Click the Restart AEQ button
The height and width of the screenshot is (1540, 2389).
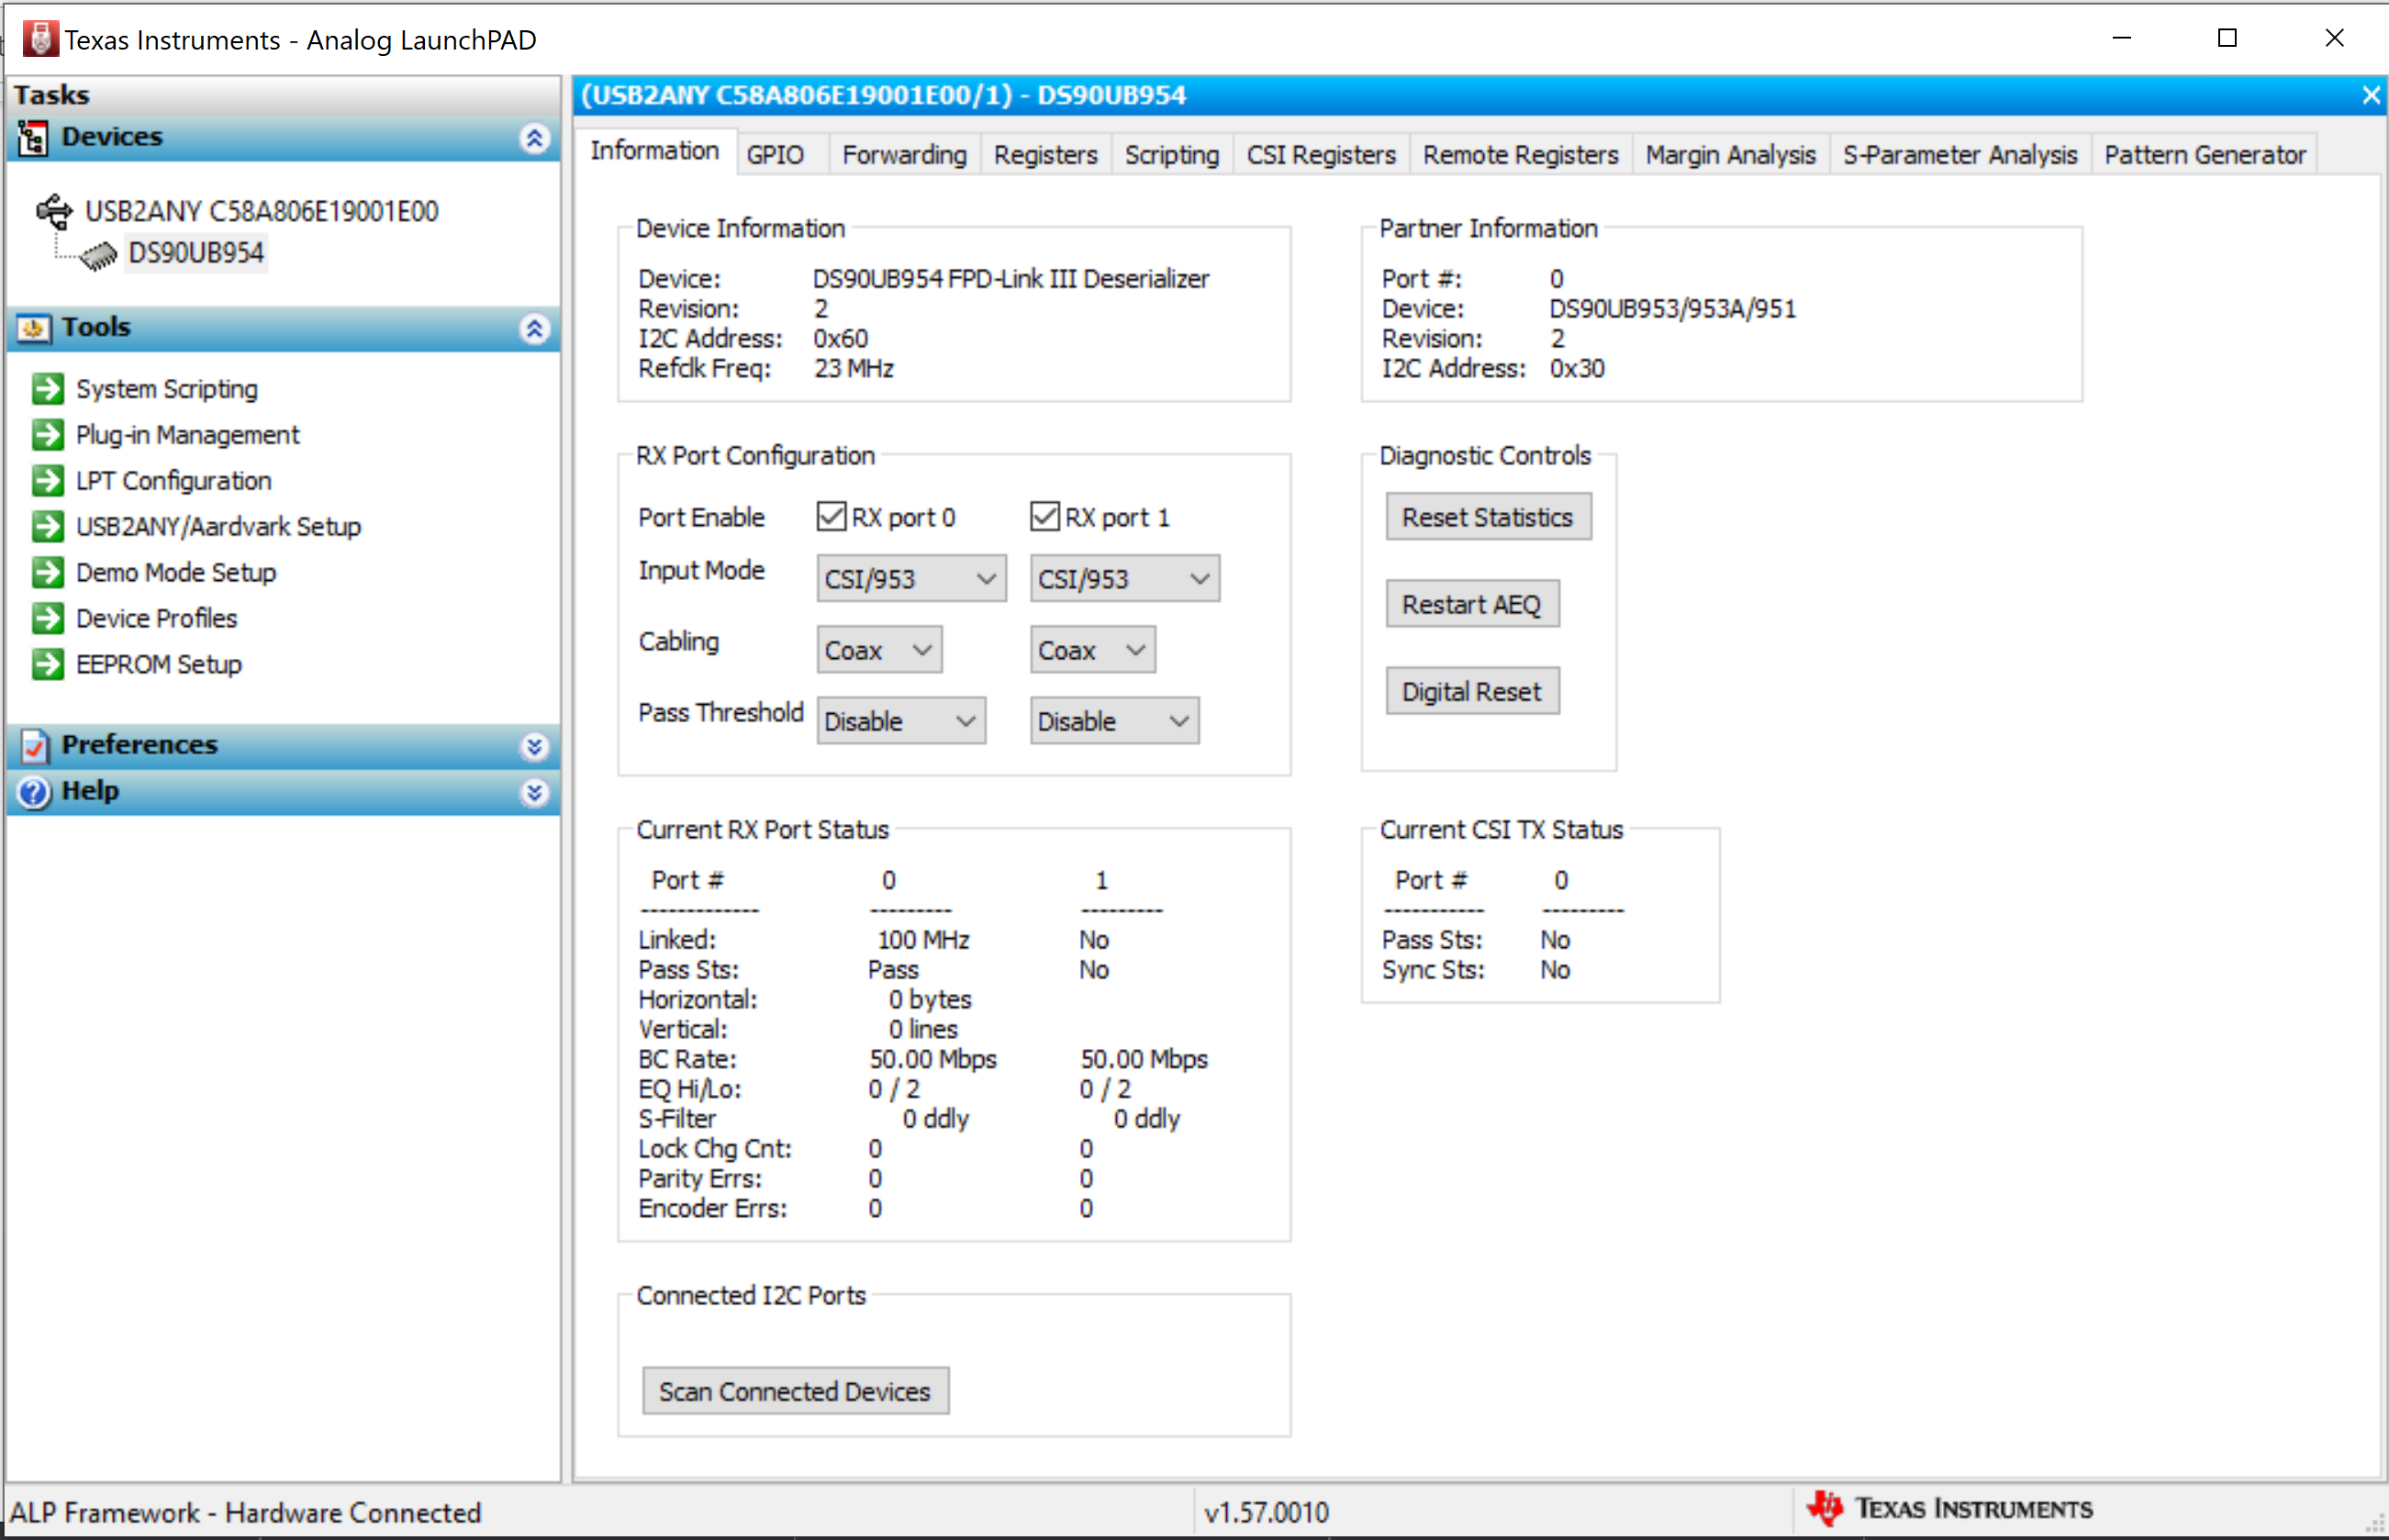[1472, 603]
